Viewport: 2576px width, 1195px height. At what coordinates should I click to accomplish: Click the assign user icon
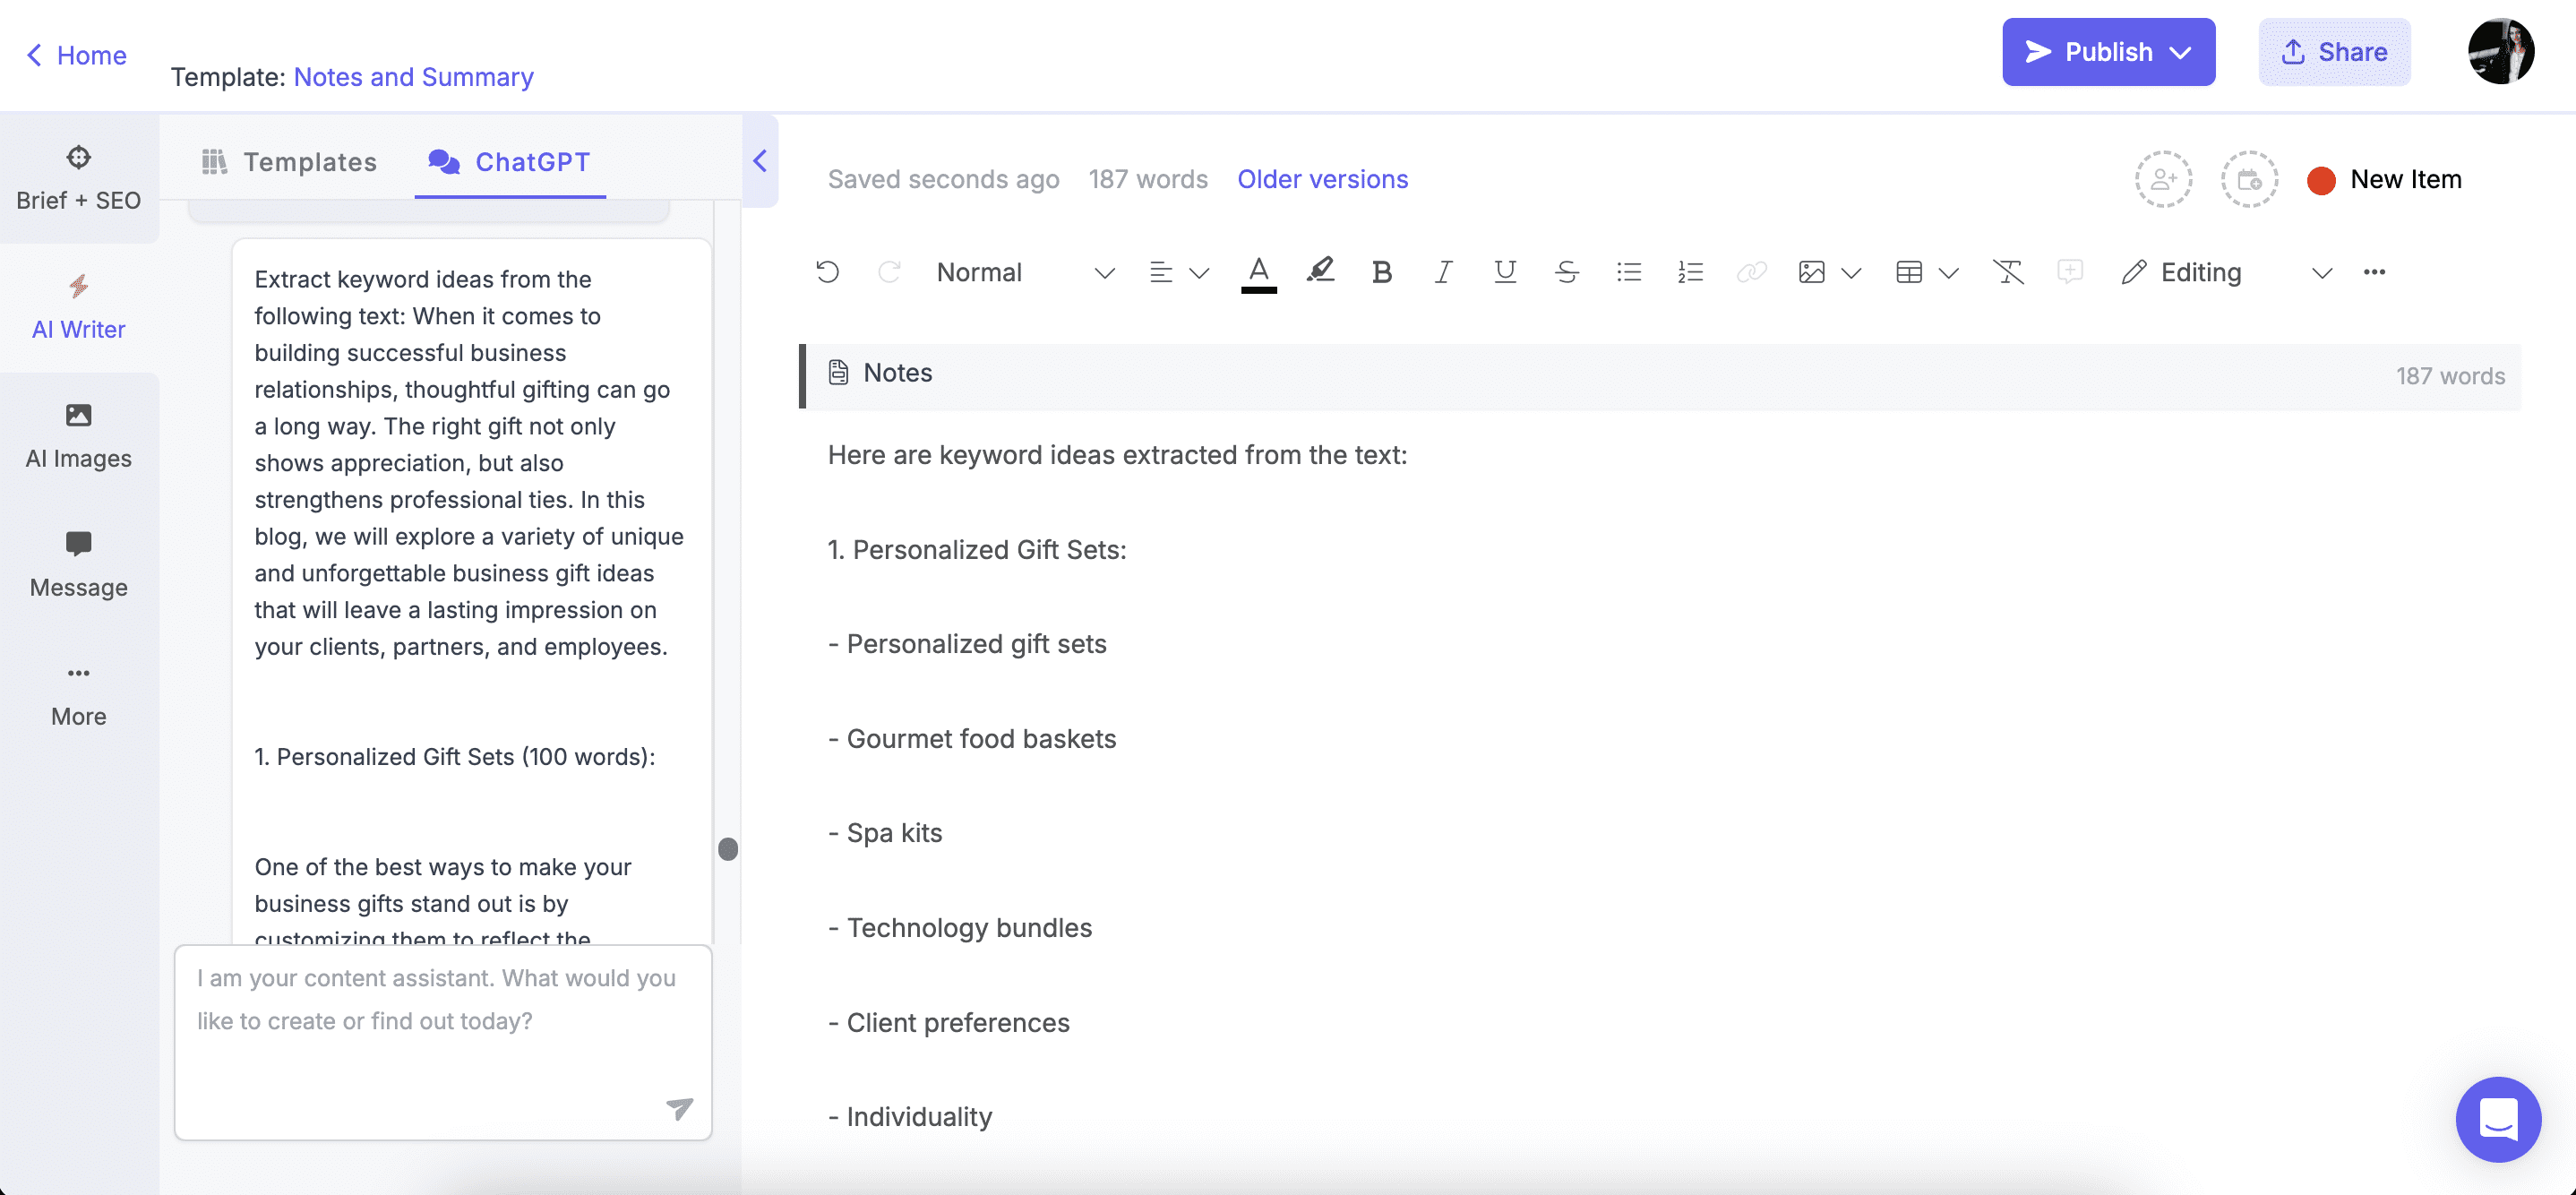coord(2163,179)
